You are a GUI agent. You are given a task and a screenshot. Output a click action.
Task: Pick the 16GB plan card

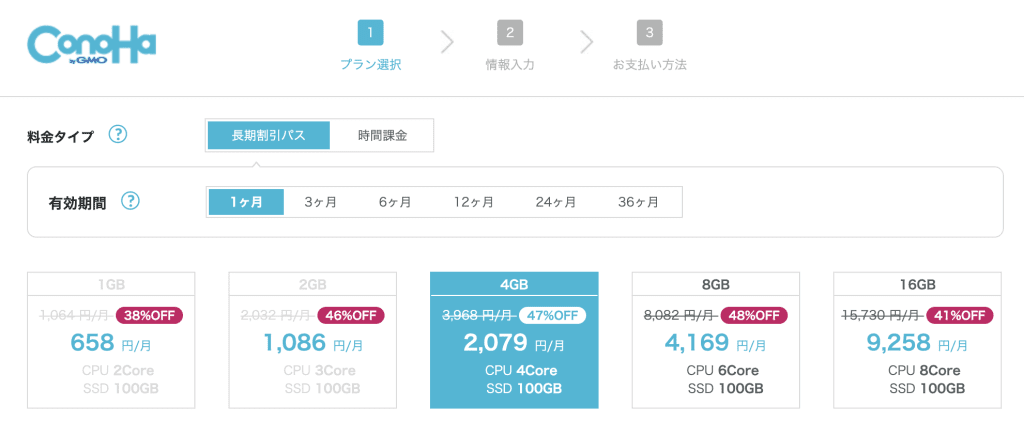tap(917, 341)
